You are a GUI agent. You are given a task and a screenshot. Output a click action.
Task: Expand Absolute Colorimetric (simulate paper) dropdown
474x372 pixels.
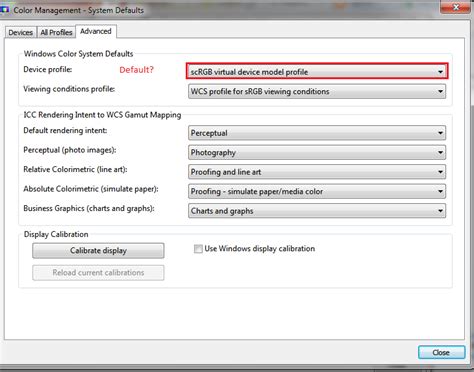pyautogui.click(x=317, y=191)
